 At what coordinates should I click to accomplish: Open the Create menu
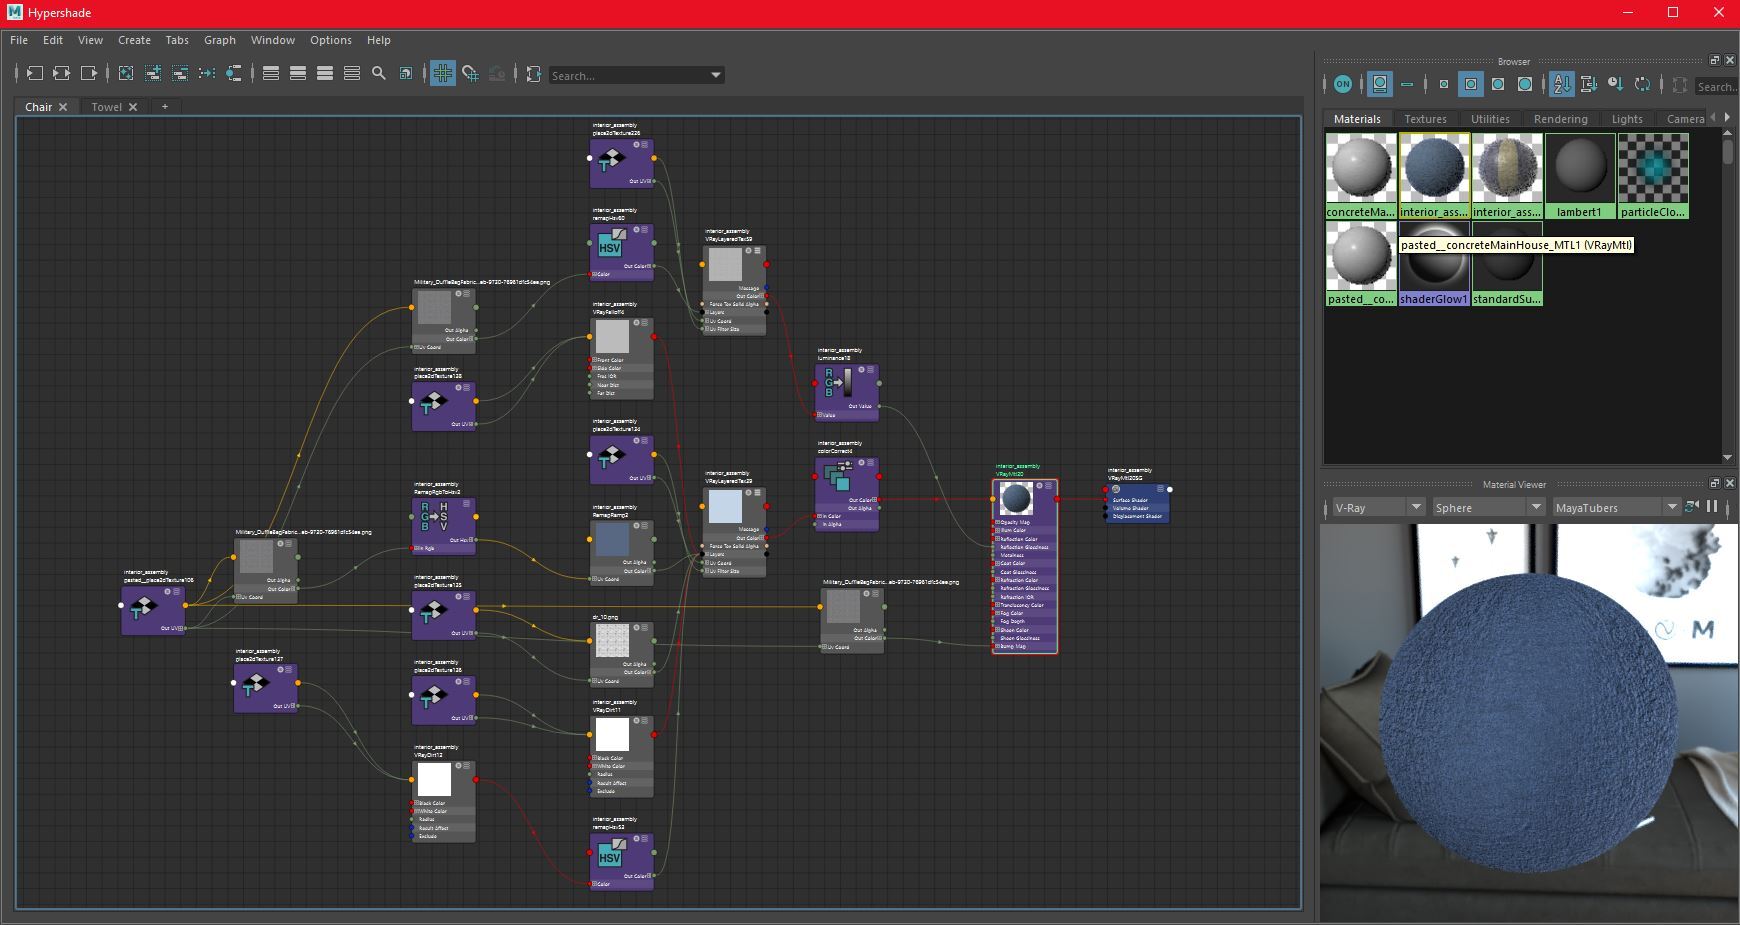pos(134,40)
